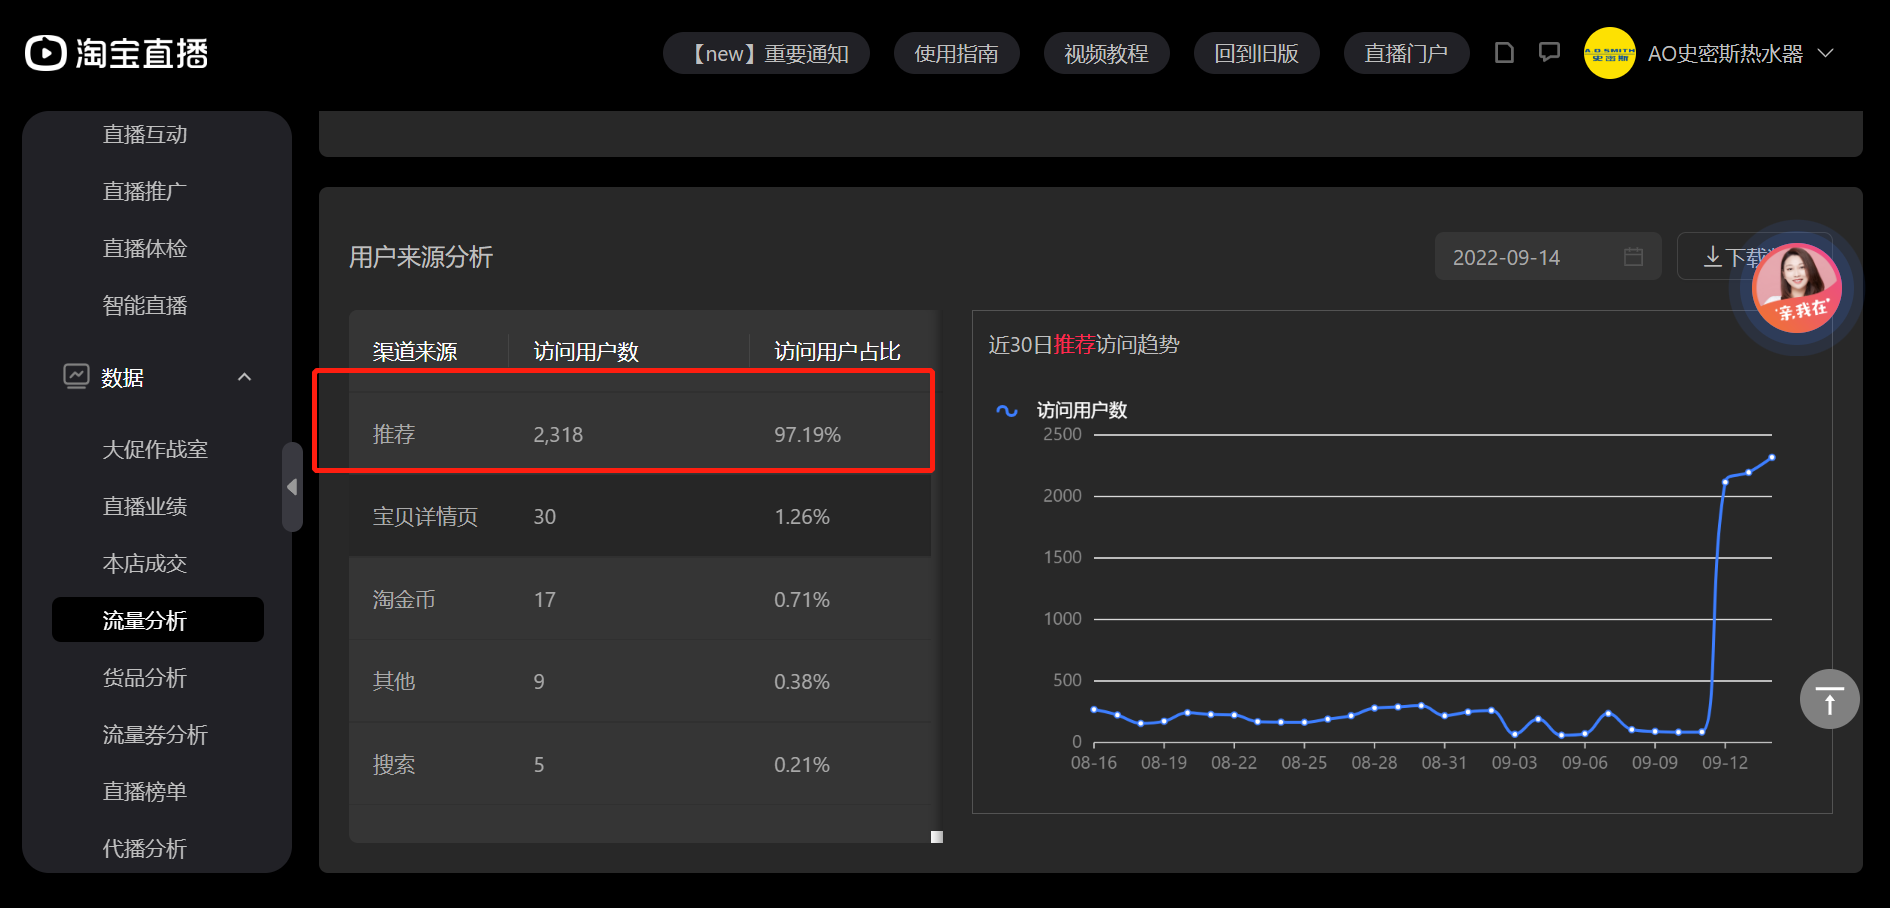Open the document icon in header
The image size is (1890, 908).
coord(1504,53)
